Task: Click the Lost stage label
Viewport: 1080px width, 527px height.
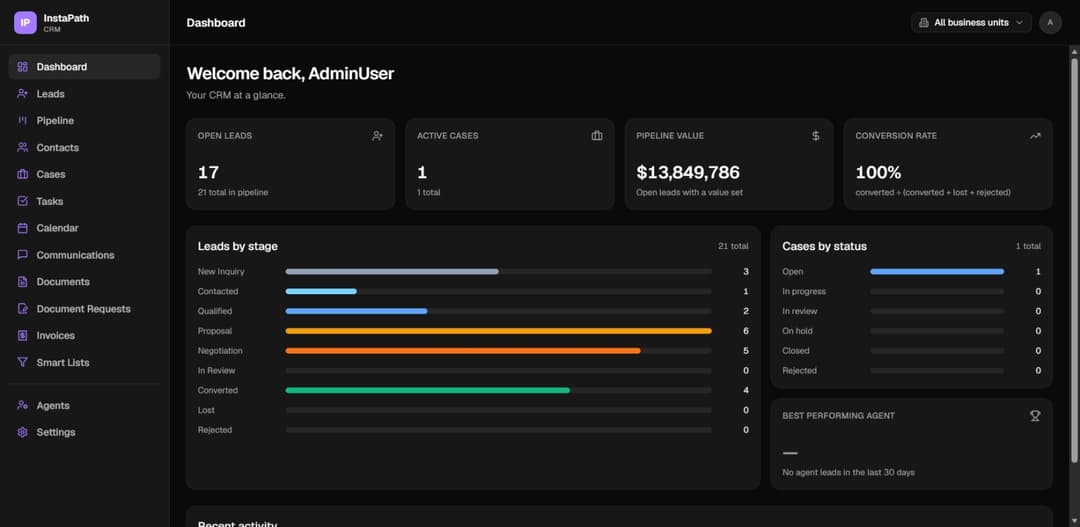Action: (206, 411)
